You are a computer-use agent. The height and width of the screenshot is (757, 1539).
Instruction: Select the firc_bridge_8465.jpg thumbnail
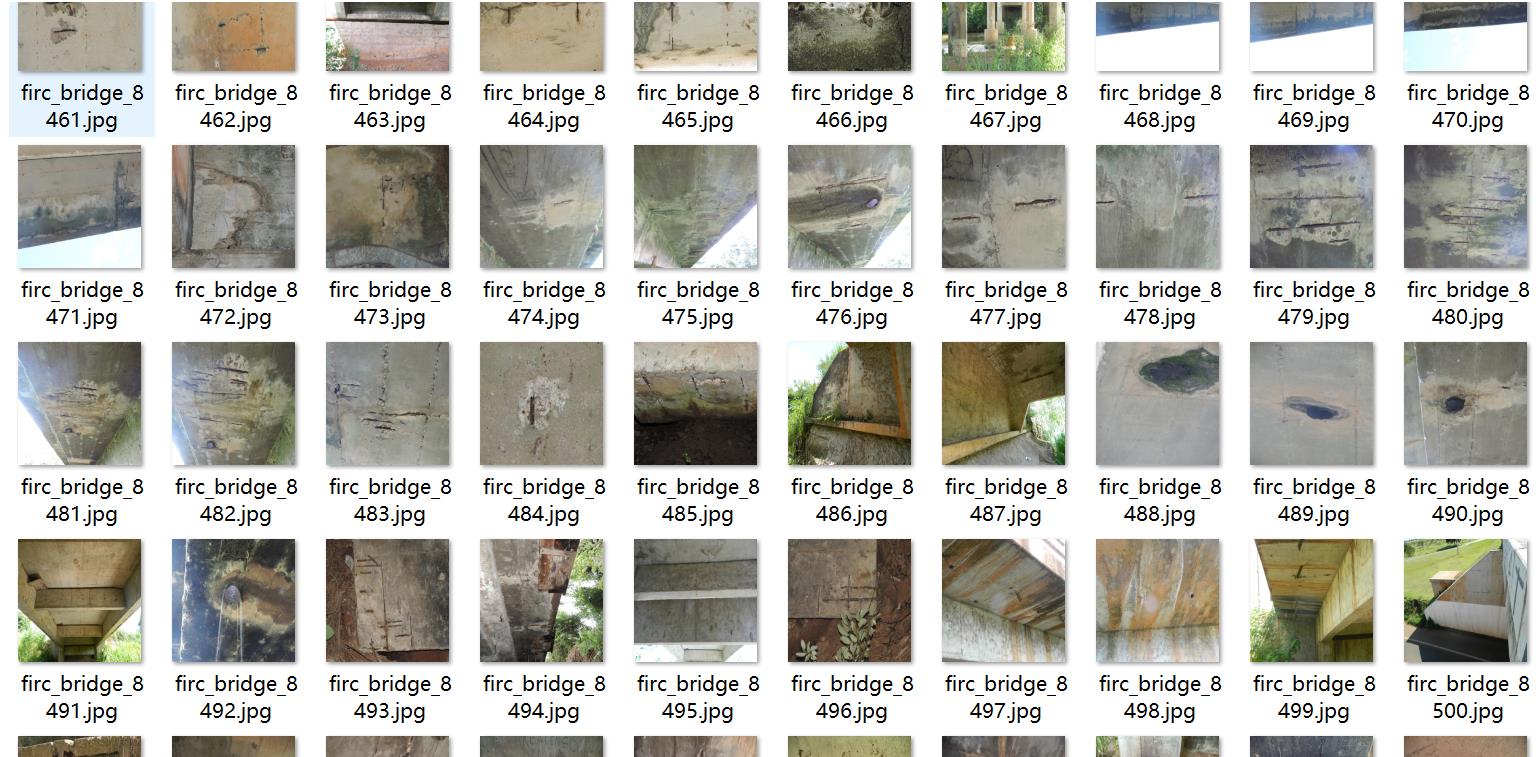pyautogui.click(x=696, y=36)
